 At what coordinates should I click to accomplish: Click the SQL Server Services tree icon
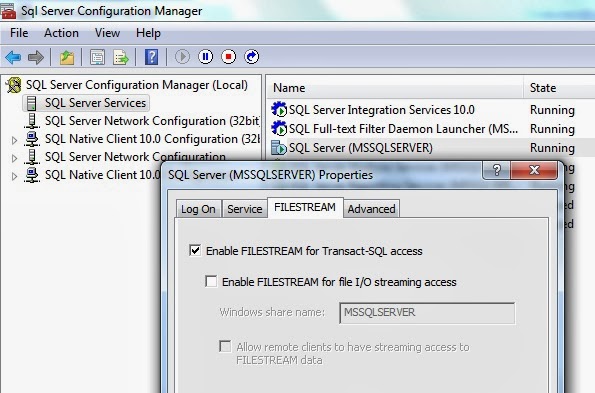pyautogui.click(x=32, y=103)
